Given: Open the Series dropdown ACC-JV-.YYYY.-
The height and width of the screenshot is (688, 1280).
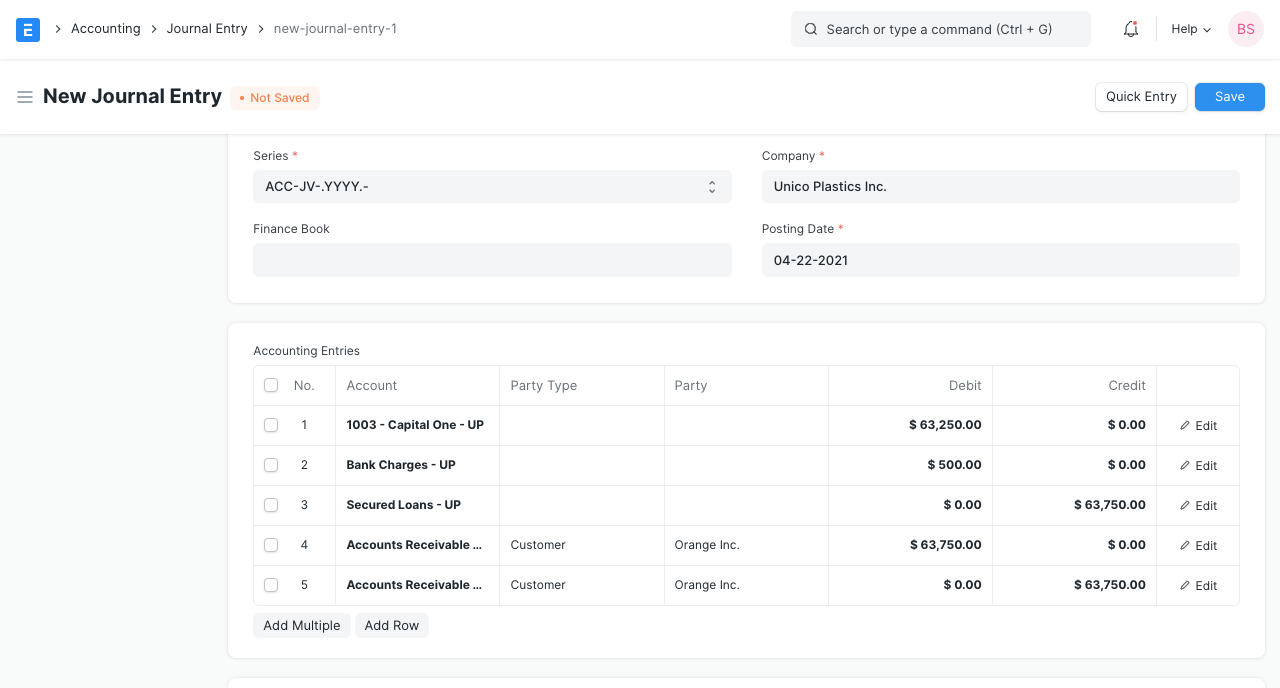Looking at the screenshot, I should (x=492, y=187).
